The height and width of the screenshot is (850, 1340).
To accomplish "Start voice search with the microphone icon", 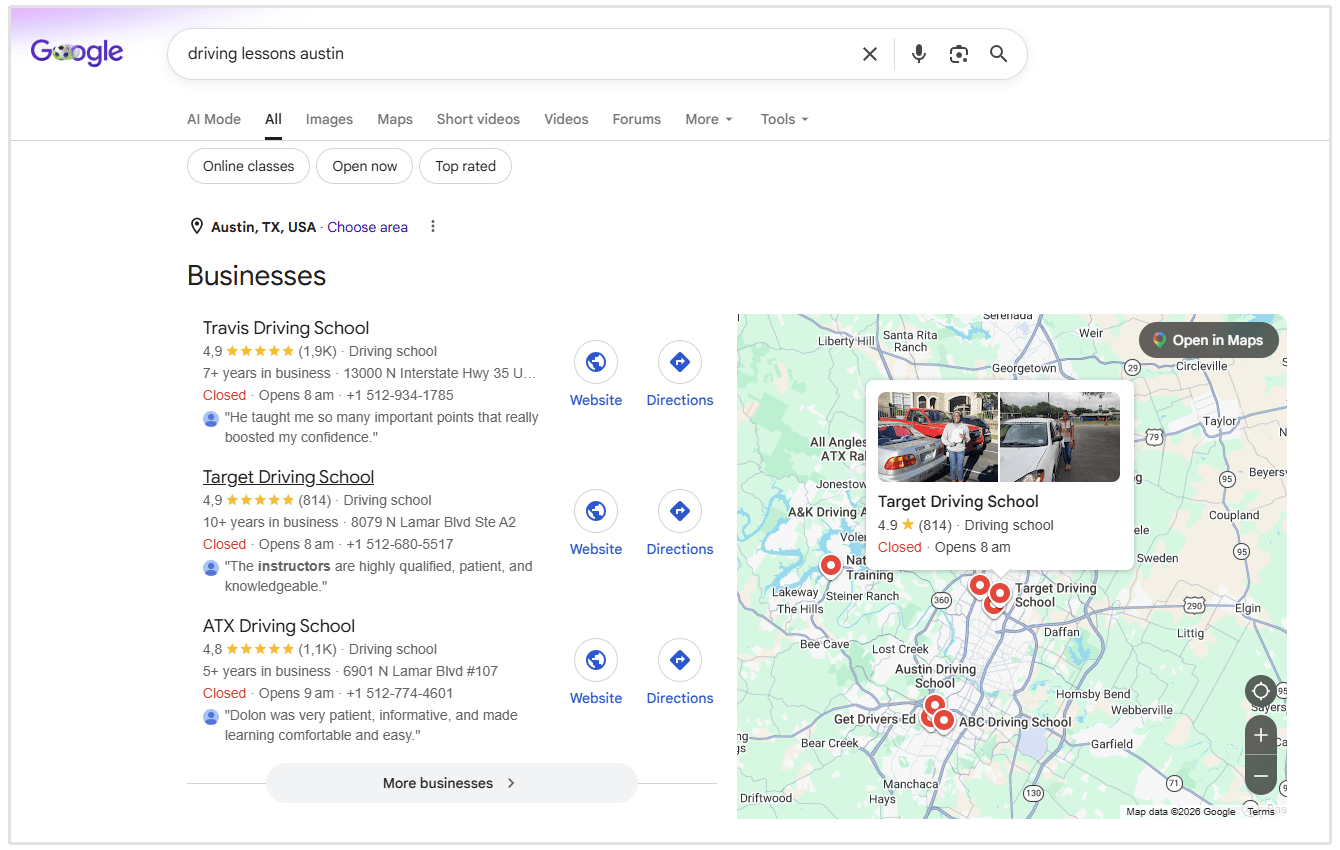I will pos(919,54).
